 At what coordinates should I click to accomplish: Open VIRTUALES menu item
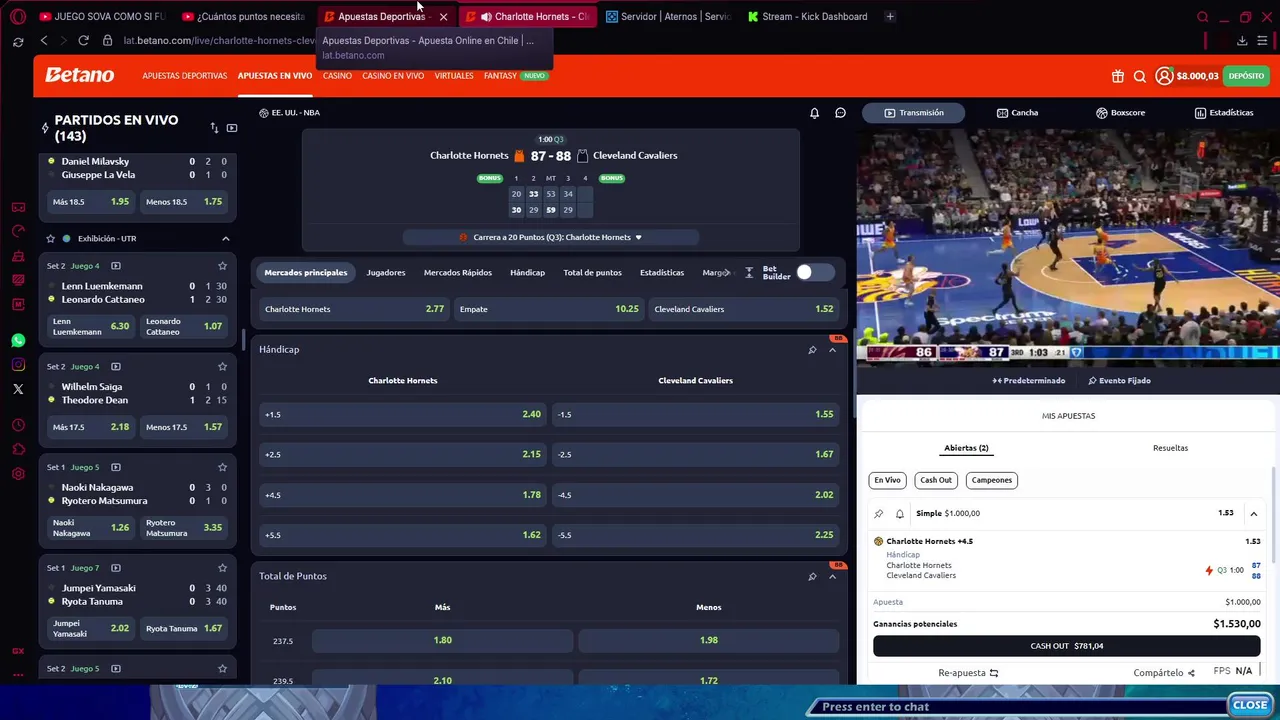(454, 76)
